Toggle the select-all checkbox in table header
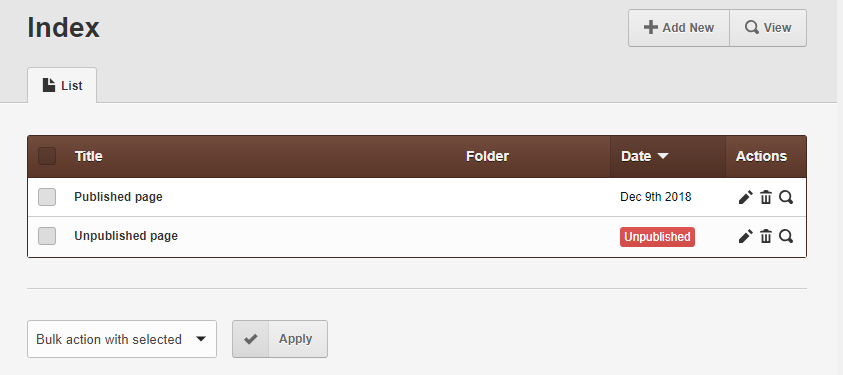The height and width of the screenshot is (375, 843). [x=47, y=156]
